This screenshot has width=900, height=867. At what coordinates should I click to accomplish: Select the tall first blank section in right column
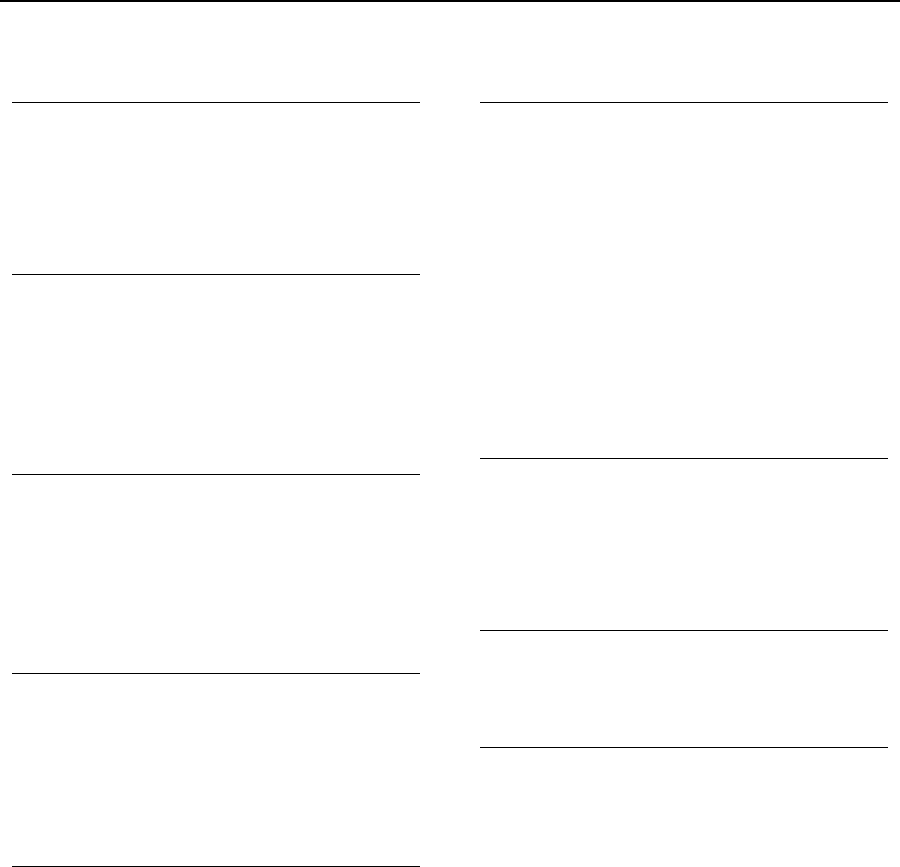pyautogui.click(x=684, y=280)
